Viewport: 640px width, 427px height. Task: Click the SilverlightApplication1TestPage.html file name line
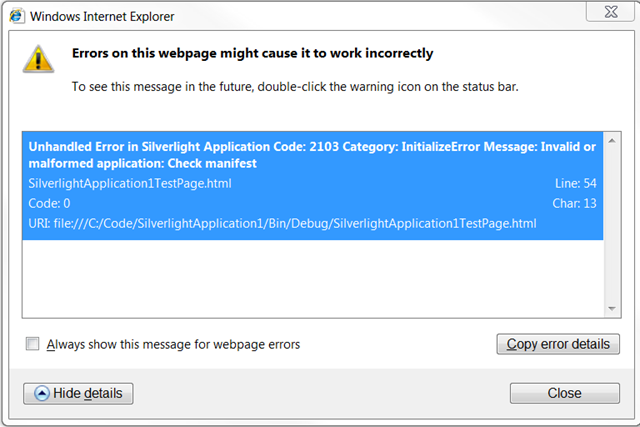130,183
